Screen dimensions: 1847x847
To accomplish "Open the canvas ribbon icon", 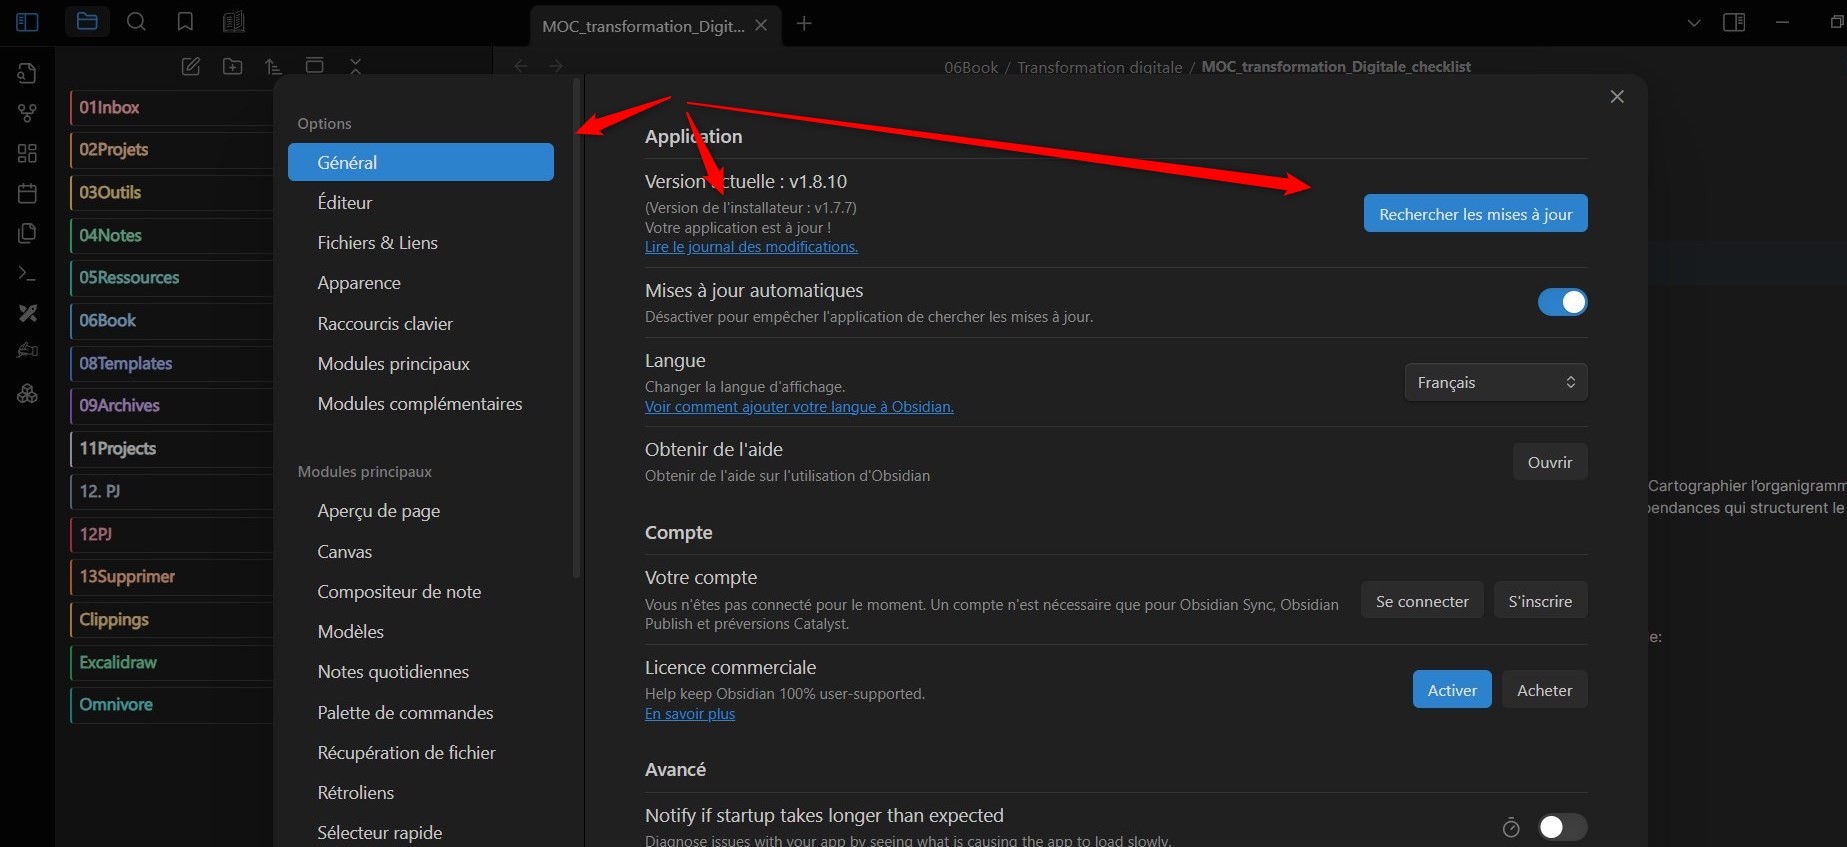I will point(27,153).
